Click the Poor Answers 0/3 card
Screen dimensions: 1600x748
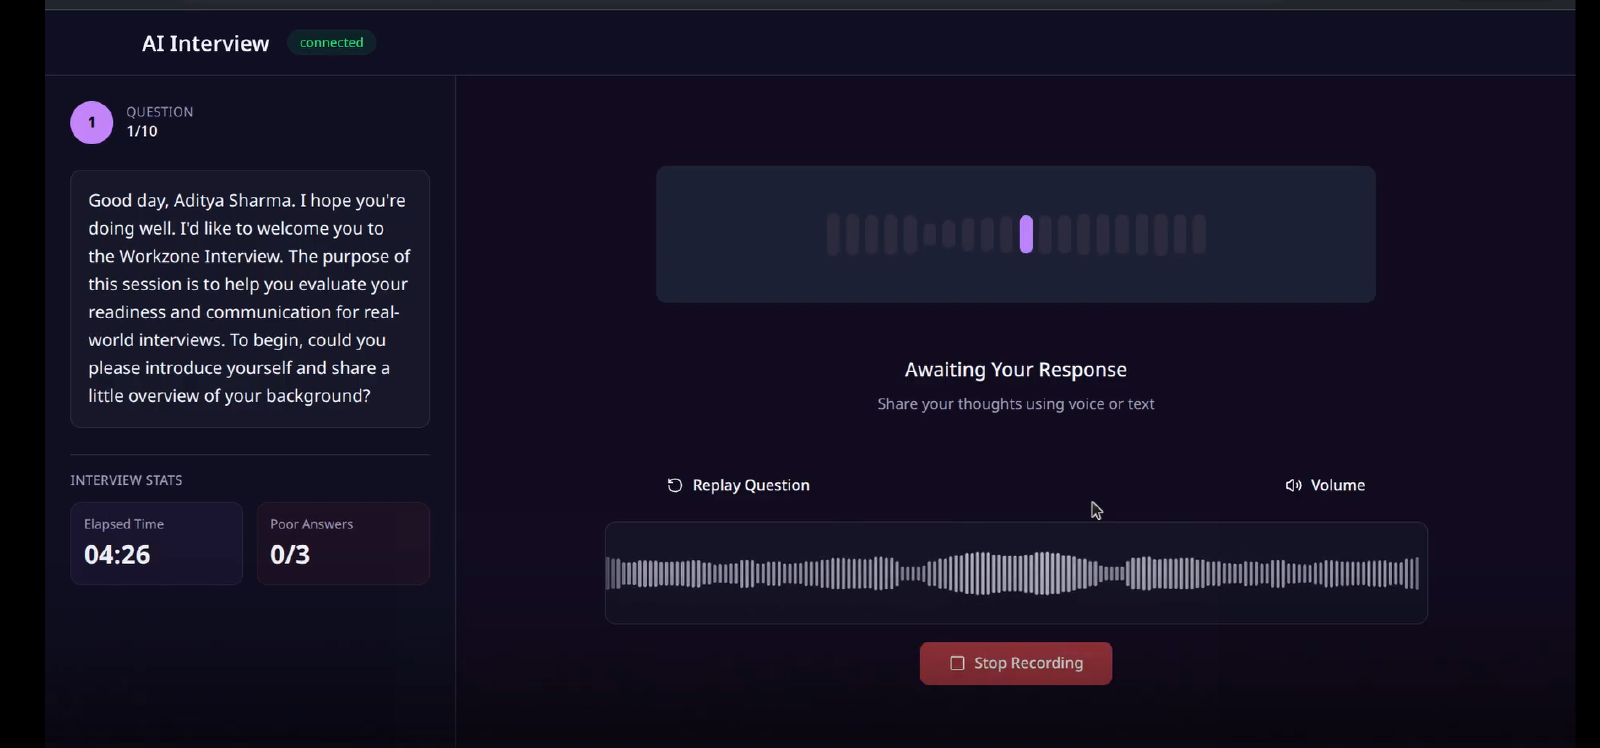tap(343, 543)
